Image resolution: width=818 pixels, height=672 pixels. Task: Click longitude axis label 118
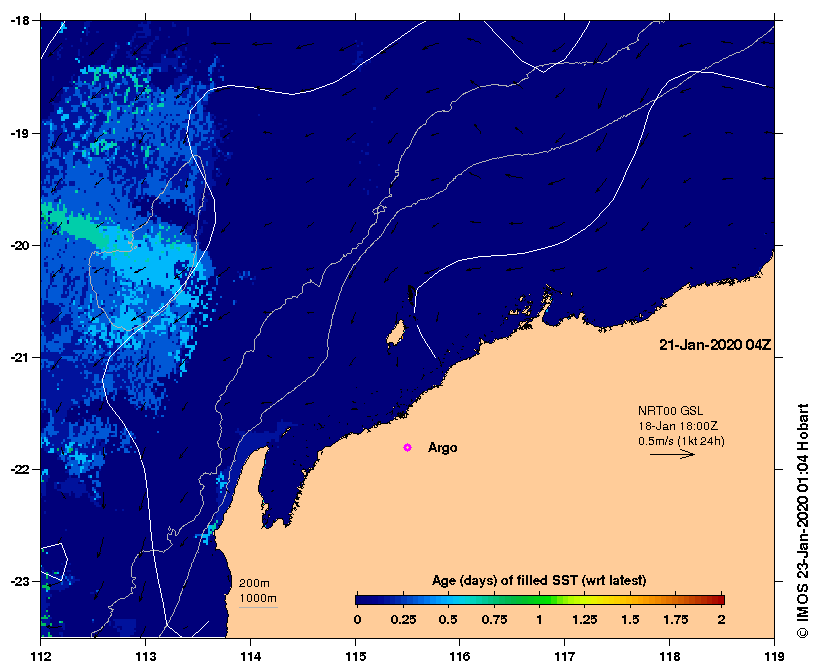(x=670, y=656)
